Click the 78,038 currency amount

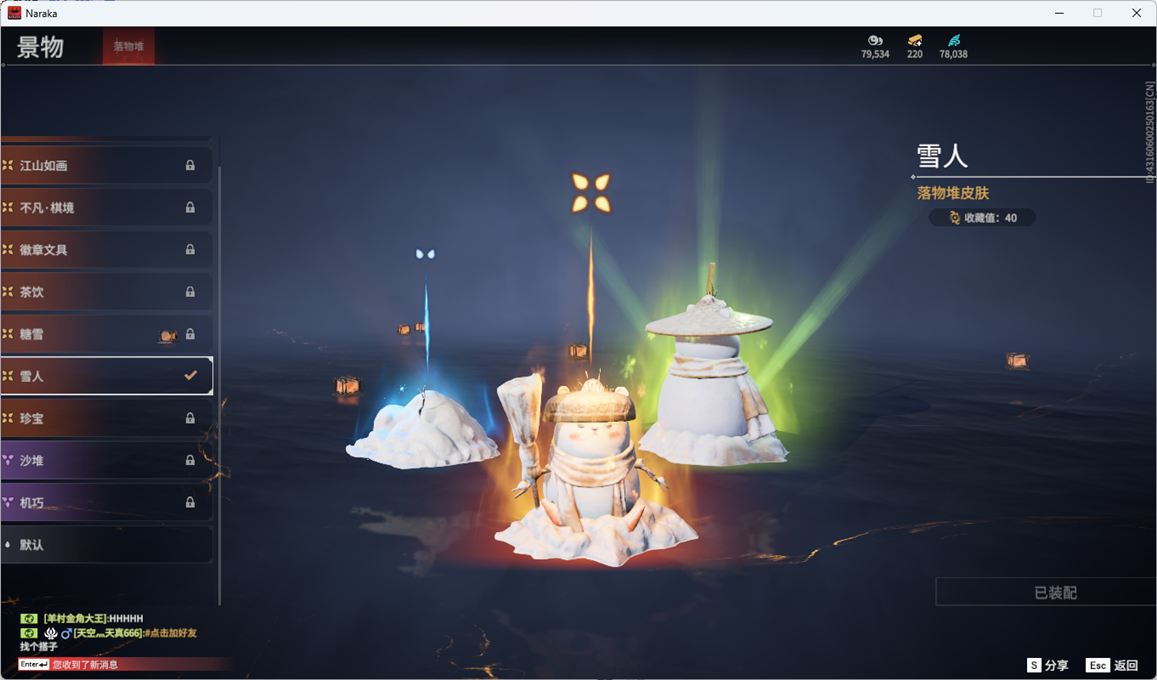(953, 54)
